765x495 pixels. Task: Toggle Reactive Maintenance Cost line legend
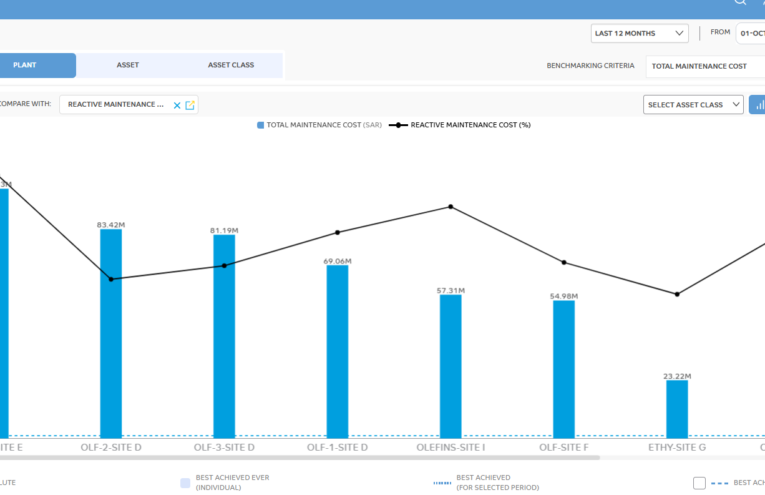click(x=398, y=125)
